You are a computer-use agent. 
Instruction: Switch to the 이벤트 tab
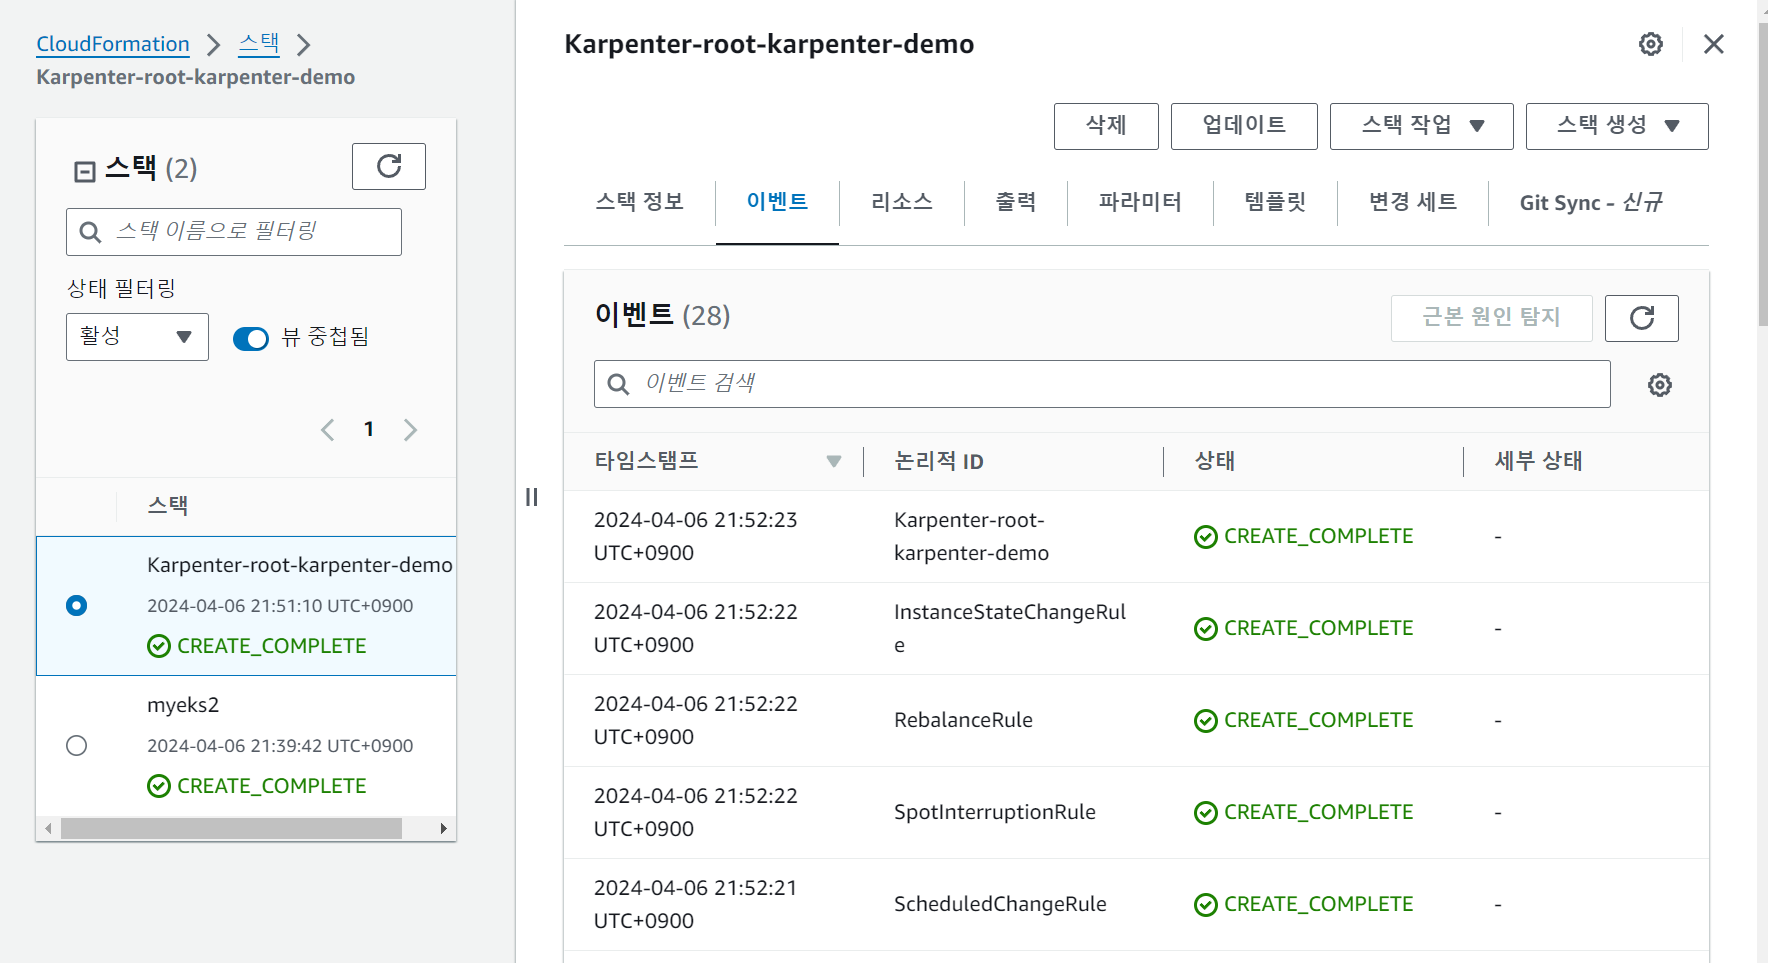(x=777, y=202)
